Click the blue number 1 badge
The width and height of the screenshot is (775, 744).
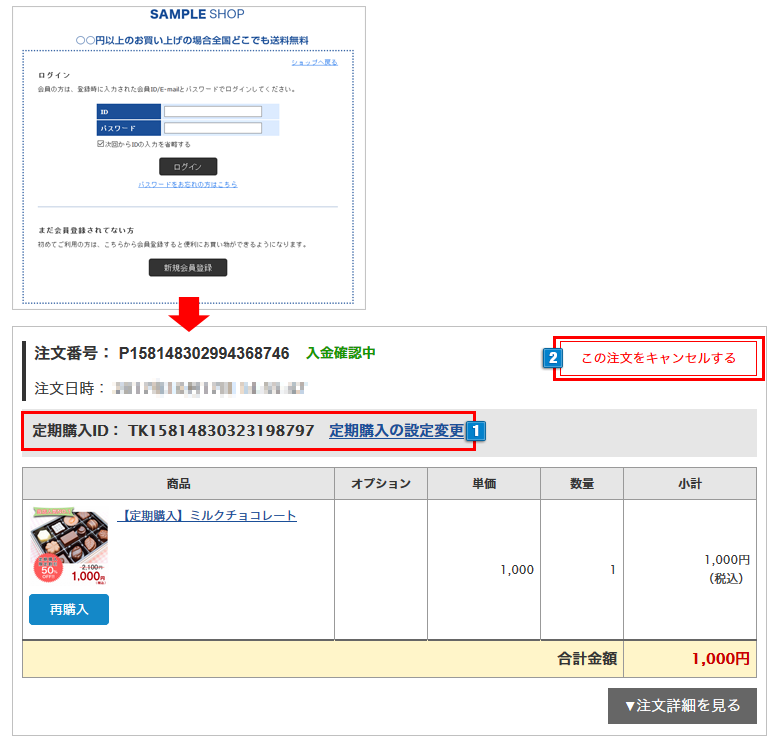coord(477,431)
